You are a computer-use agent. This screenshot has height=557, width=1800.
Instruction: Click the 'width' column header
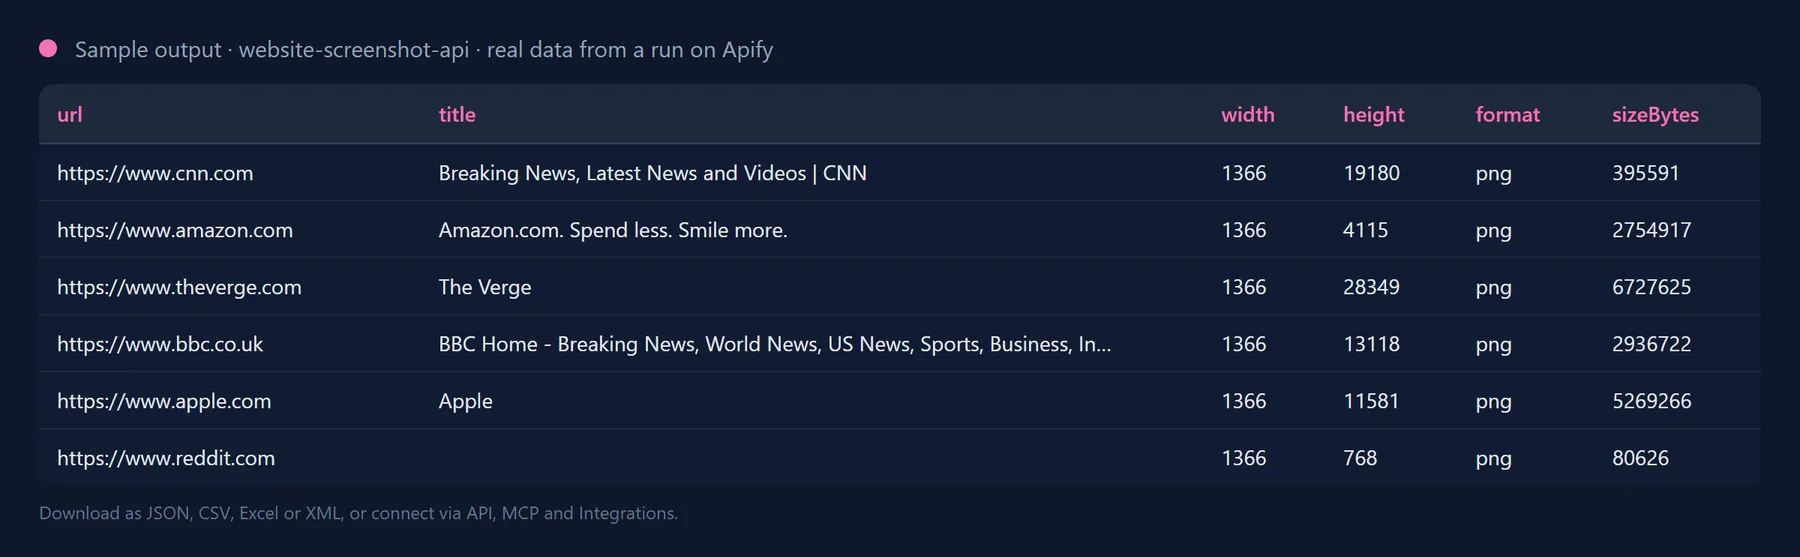(x=1248, y=115)
